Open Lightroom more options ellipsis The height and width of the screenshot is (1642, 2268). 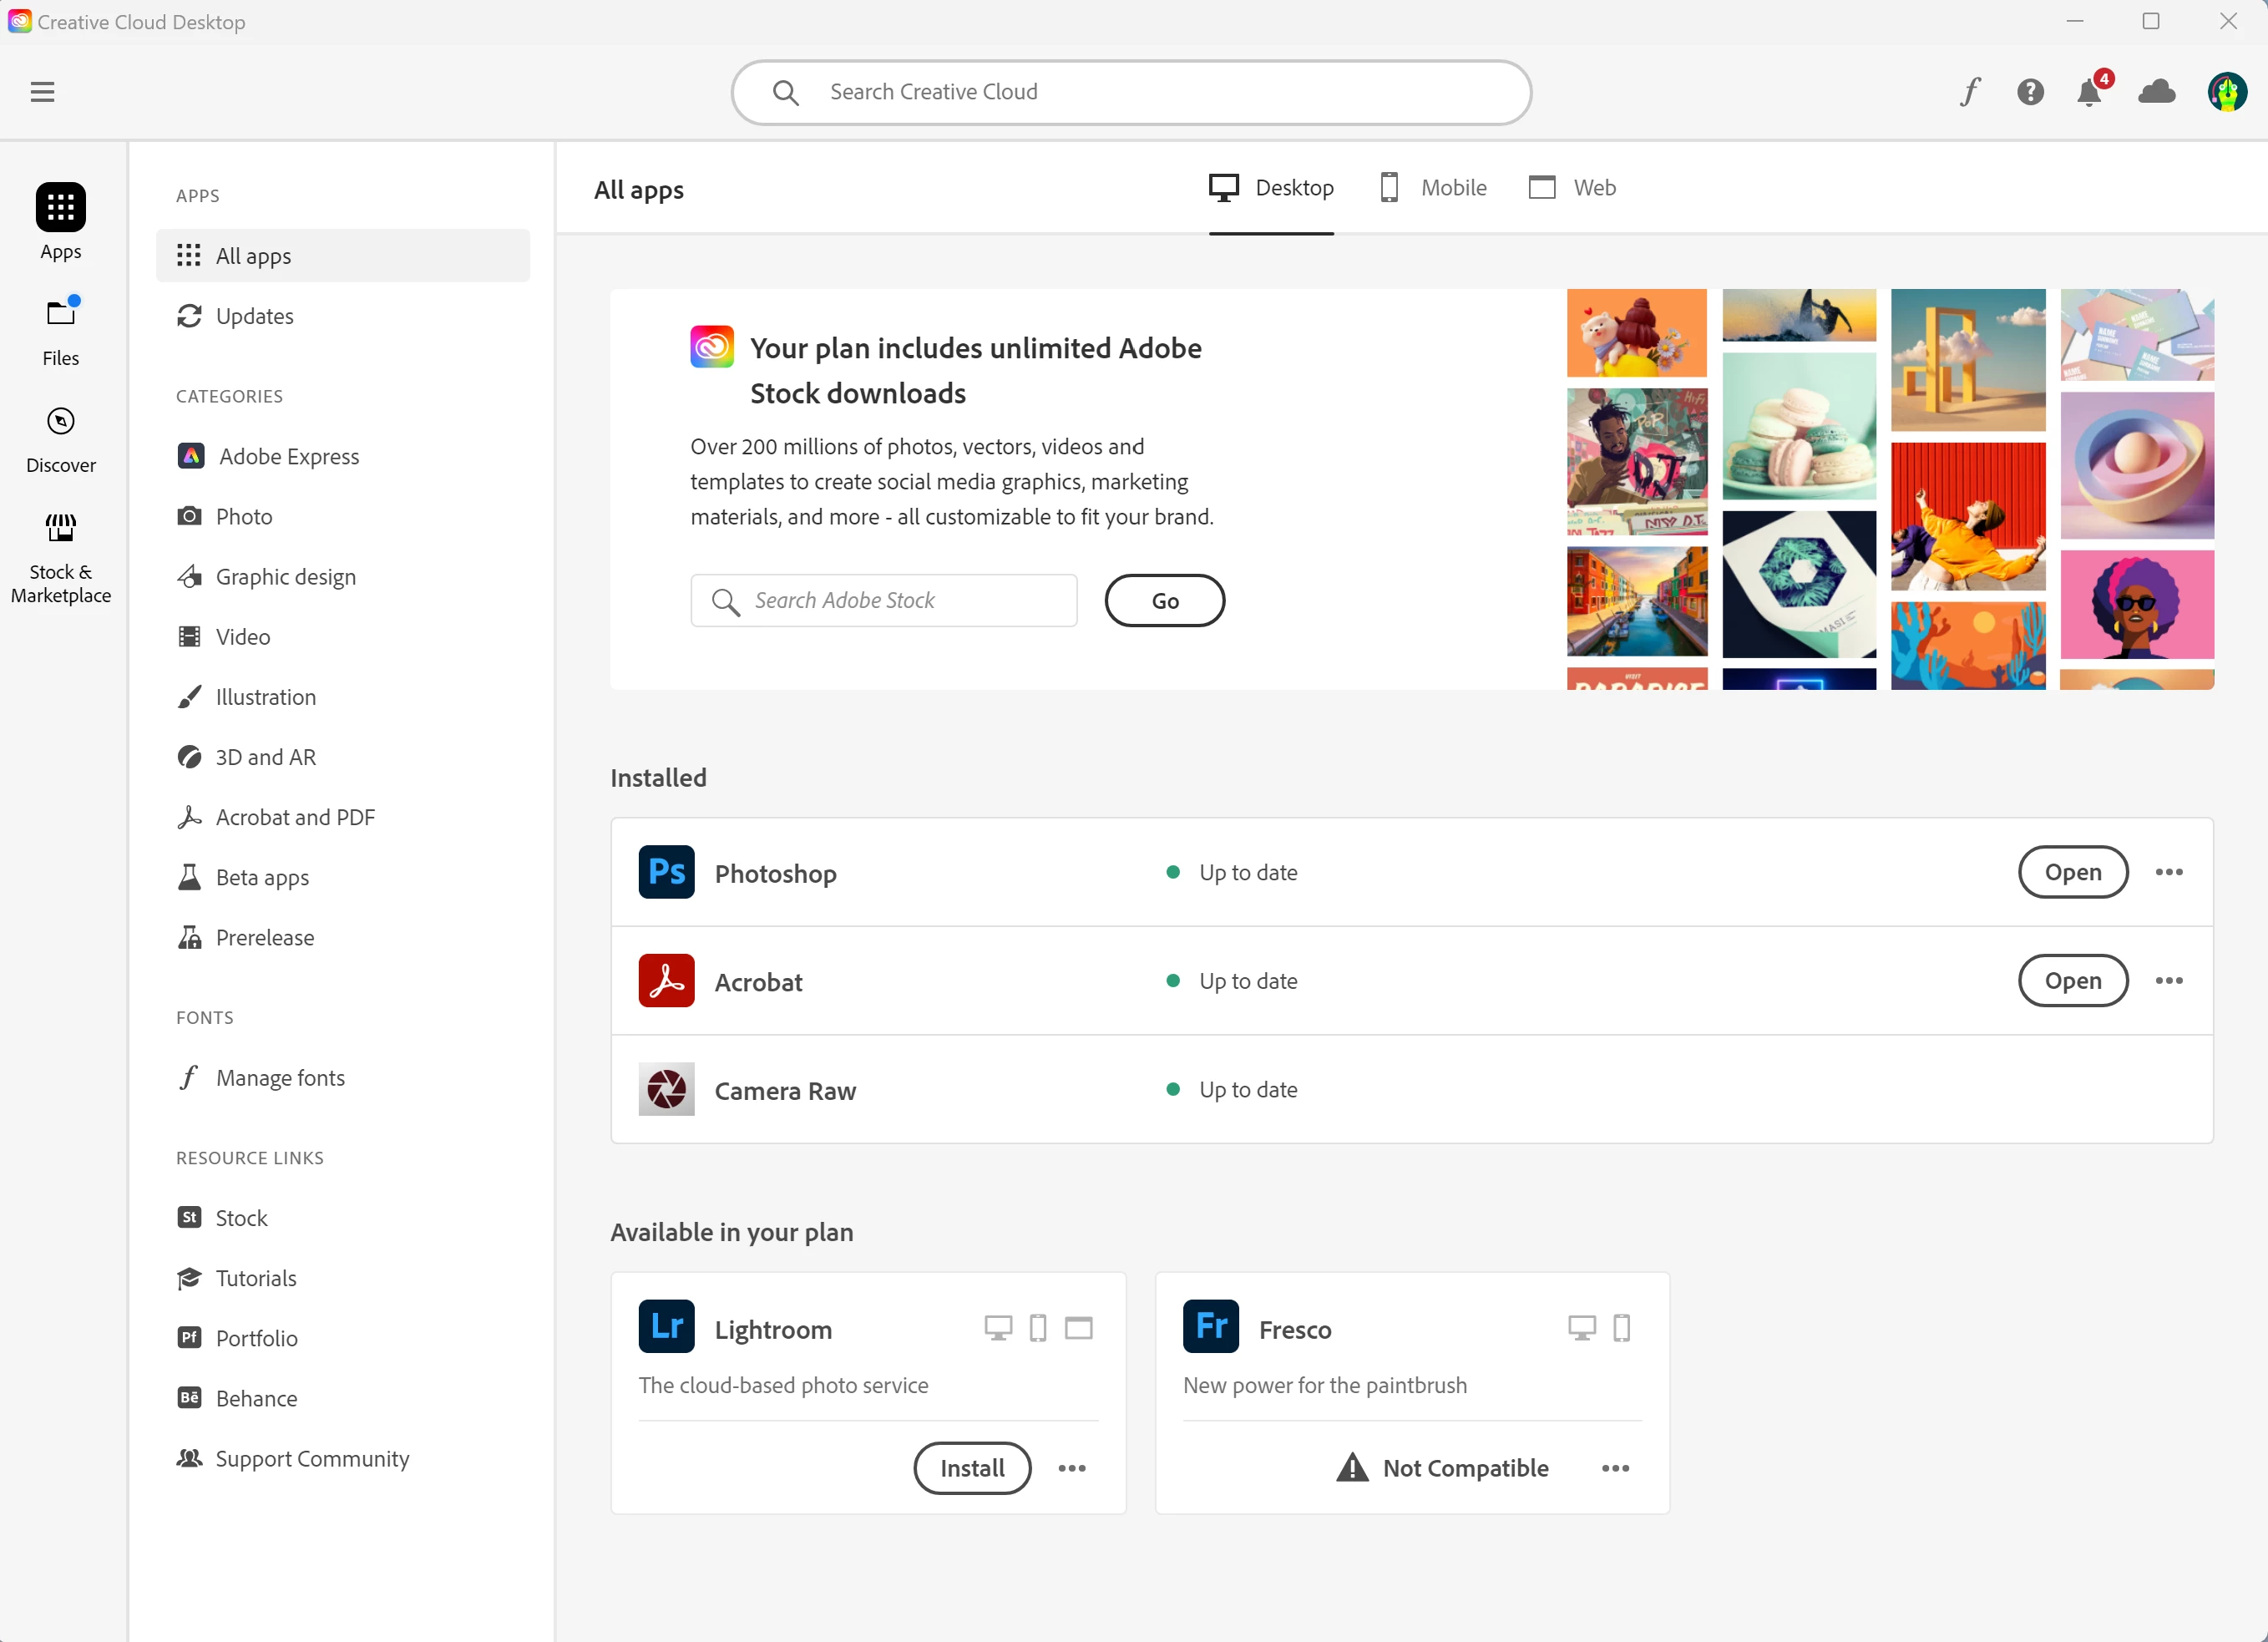point(1072,1468)
